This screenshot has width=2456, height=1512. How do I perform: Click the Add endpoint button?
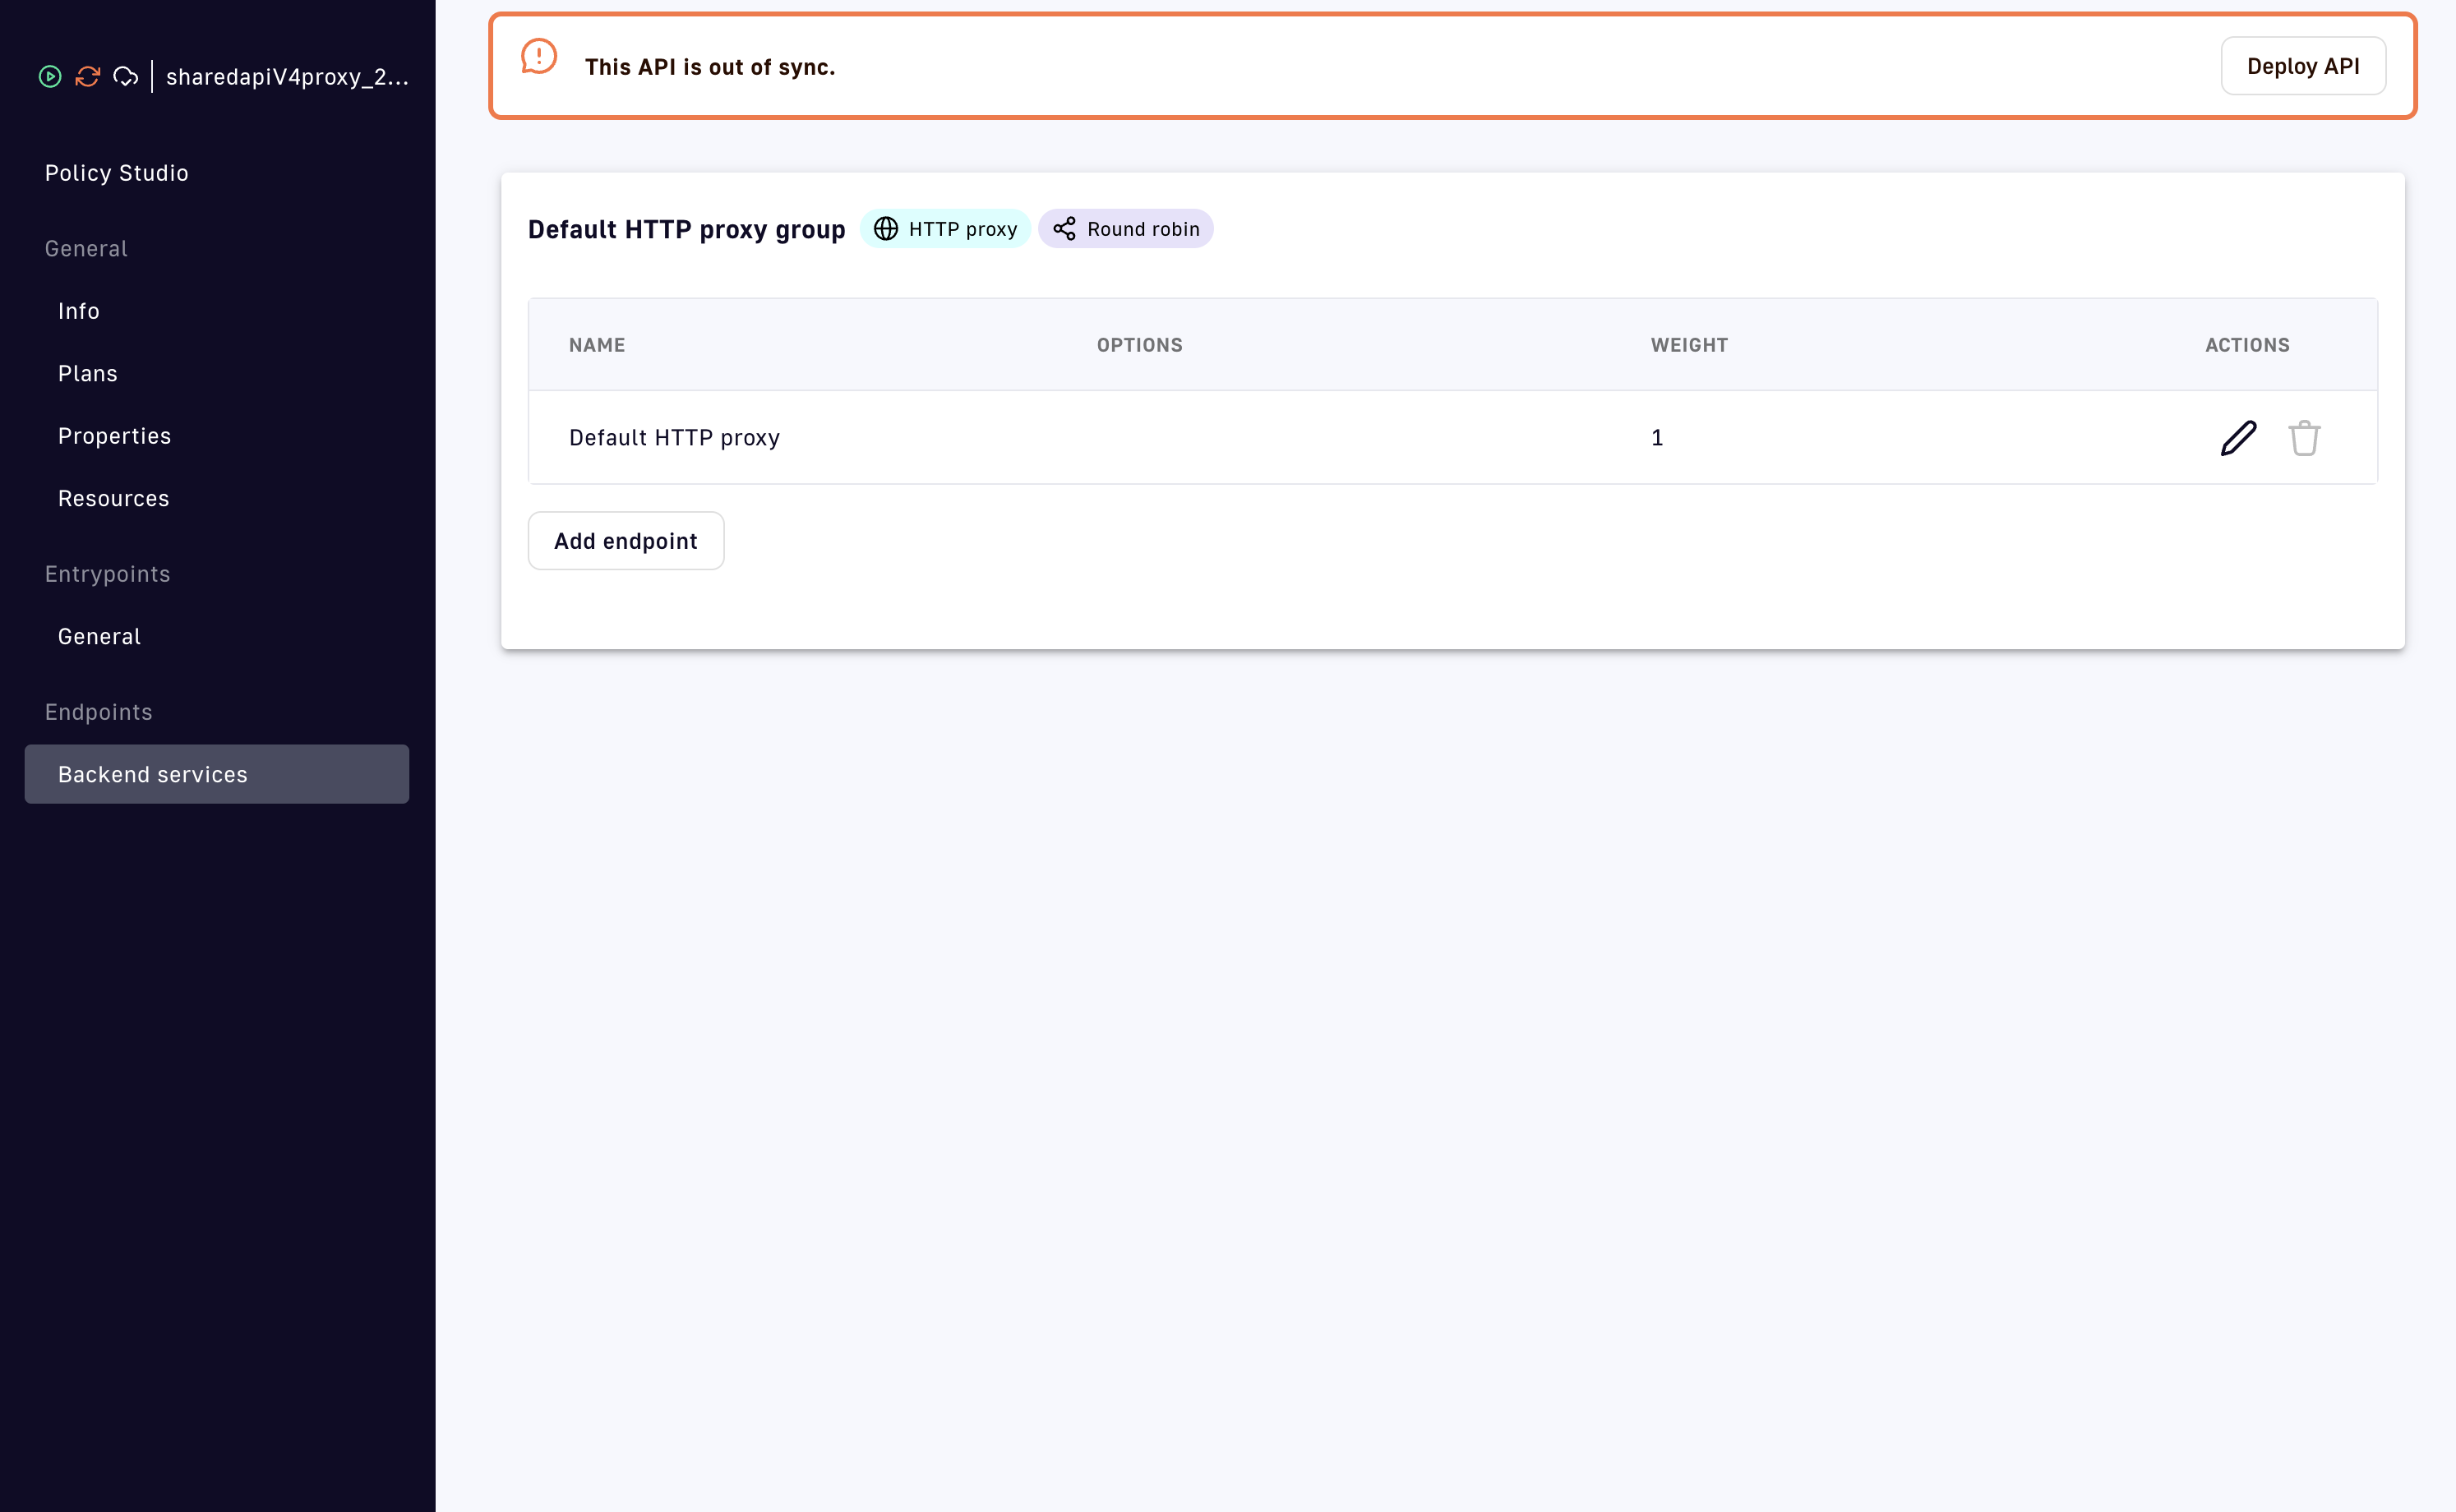(626, 541)
